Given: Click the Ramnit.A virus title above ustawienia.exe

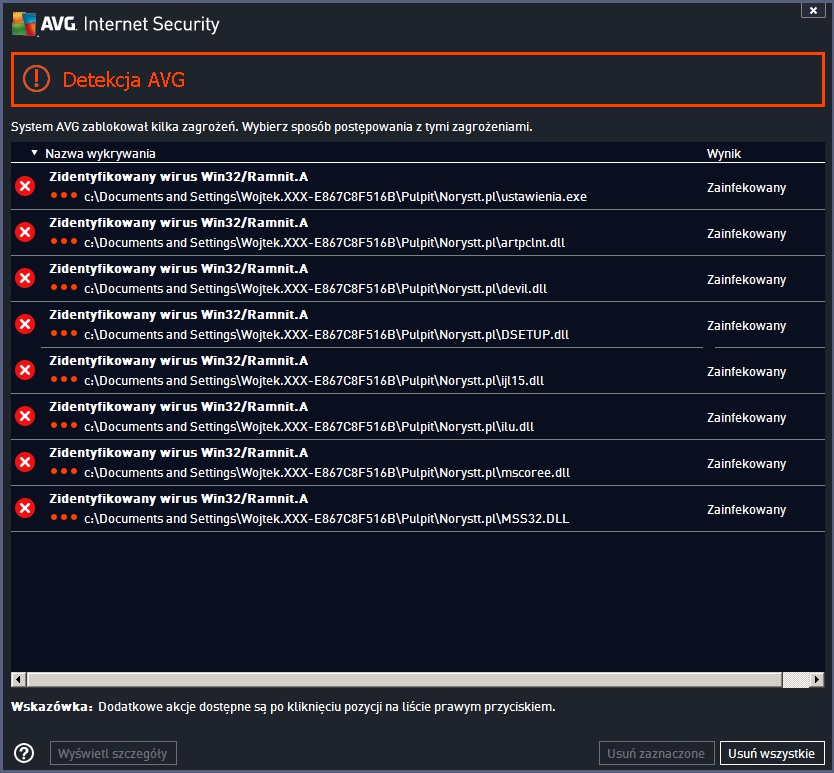Looking at the screenshot, I should pos(179,177).
